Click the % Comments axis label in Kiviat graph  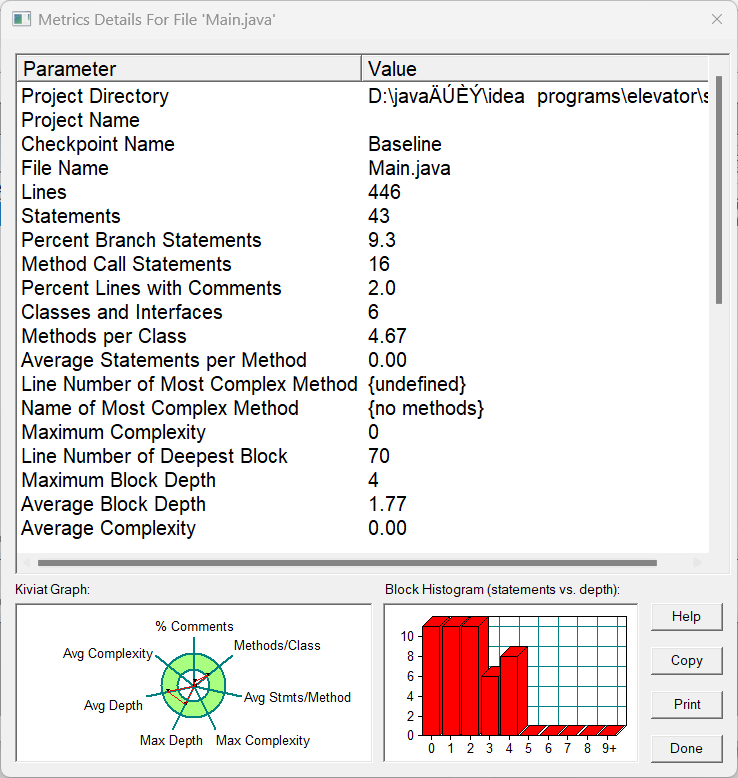coord(194,626)
